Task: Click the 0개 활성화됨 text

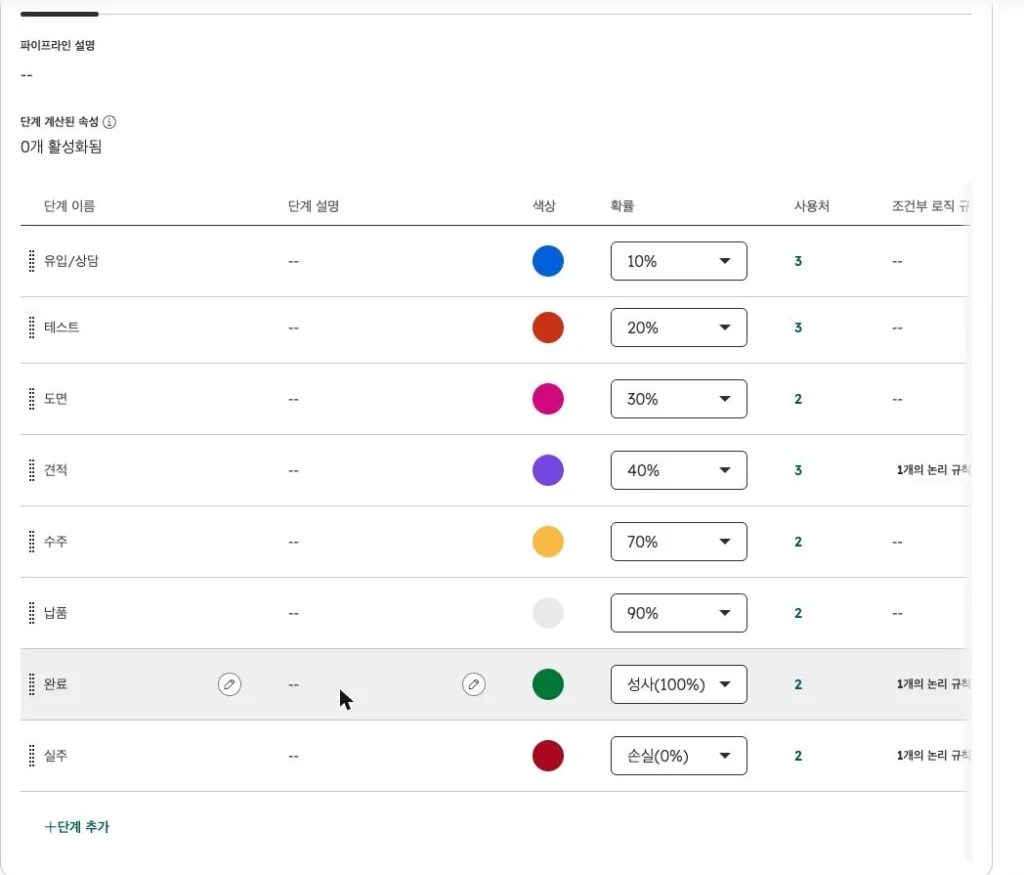Action: [x=61, y=147]
